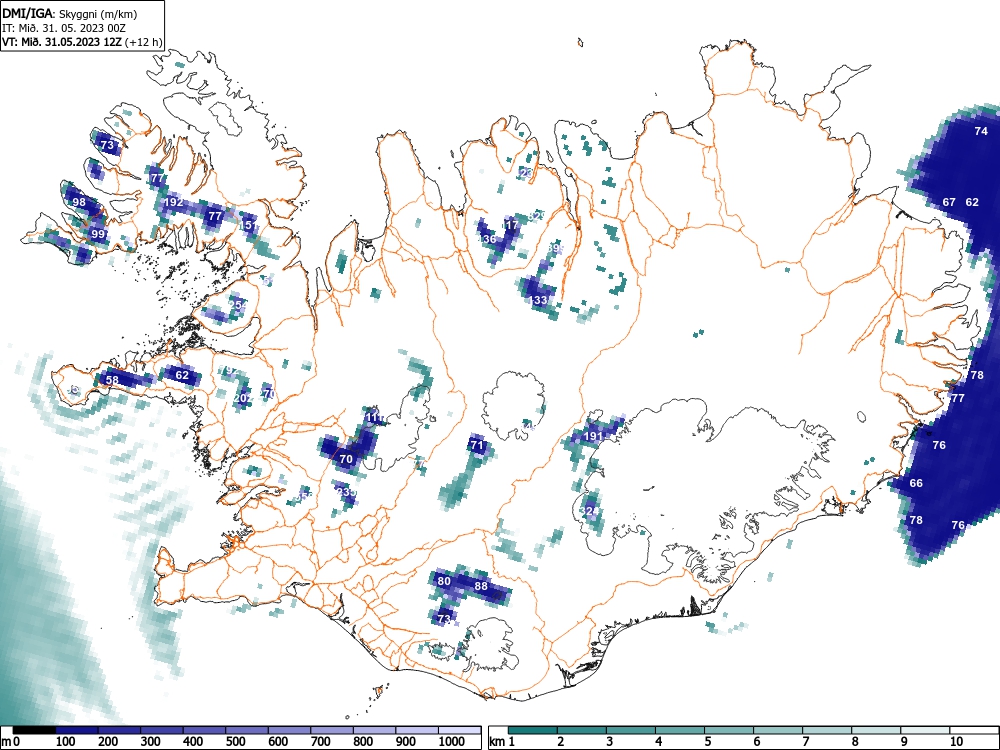Click the 'km 1' label on the kilometre legend
1000x750 pixels.
502,742
